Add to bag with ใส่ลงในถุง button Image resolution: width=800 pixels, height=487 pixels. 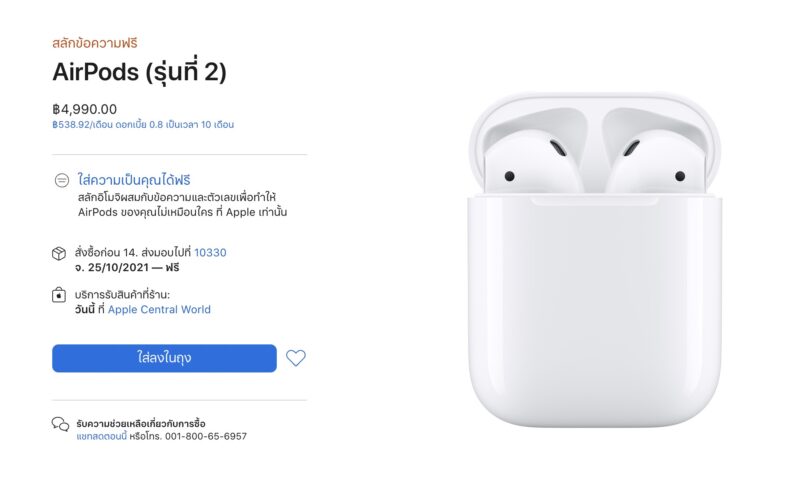pyautogui.click(x=164, y=358)
